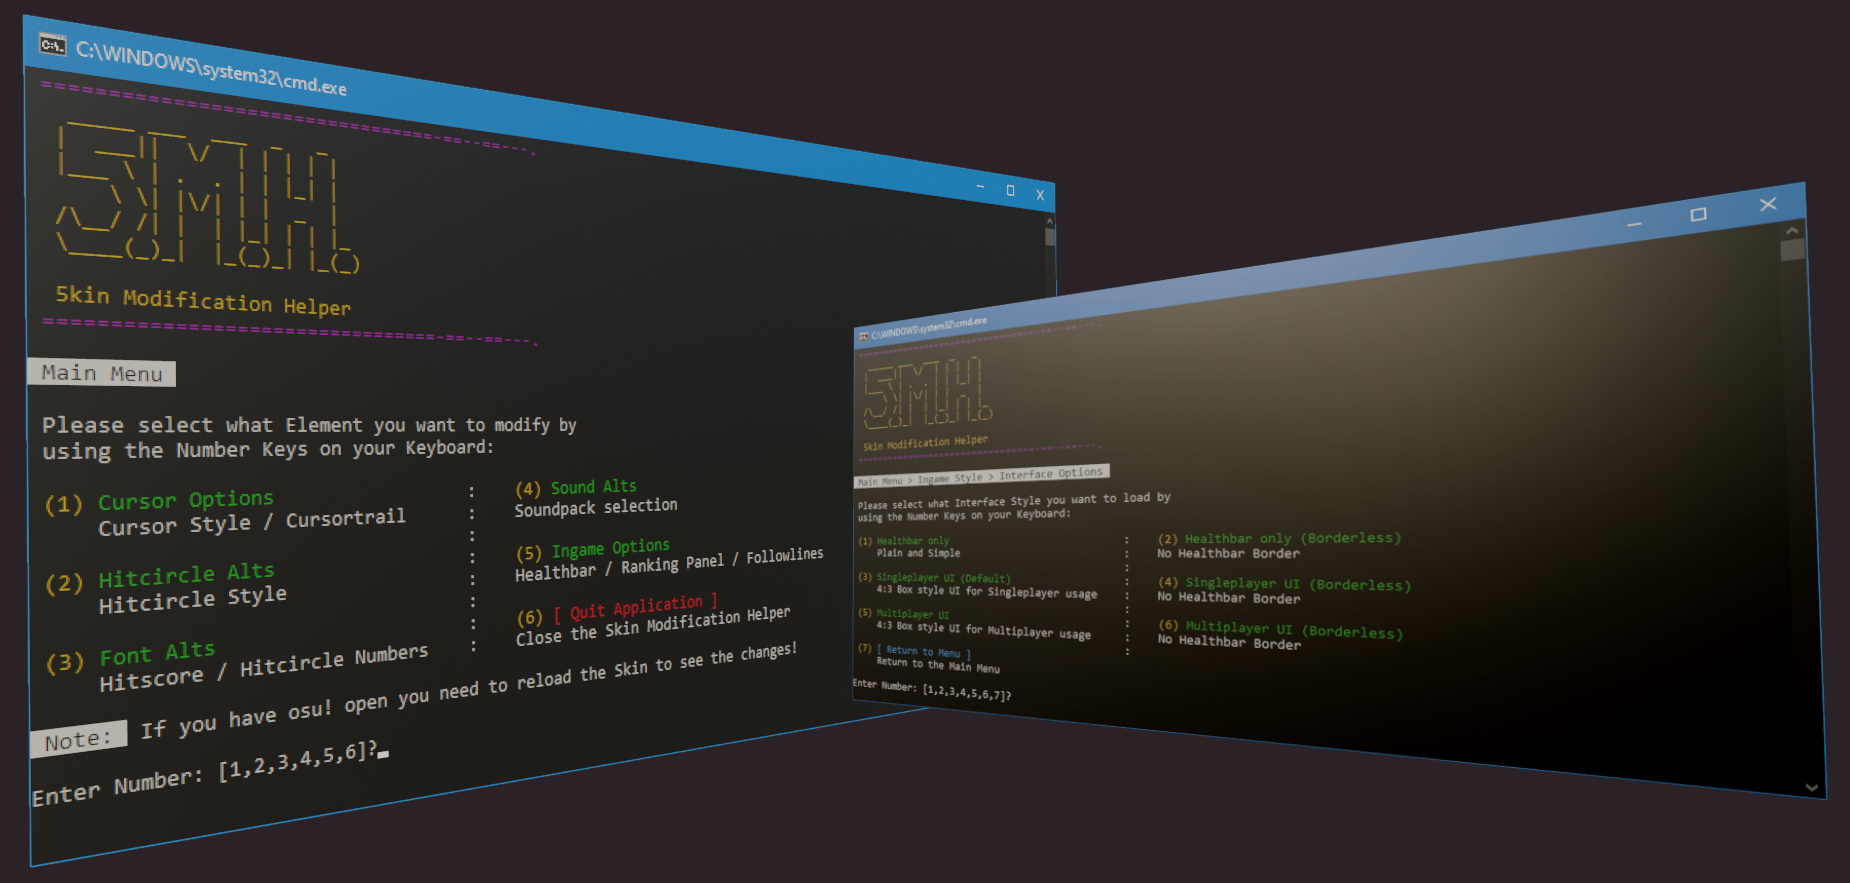Viewport: 1850px width, 883px height.
Task: Click 'Healthbar / Ranking Panel / Followlines' text
Action: click(x=669, y=564)
